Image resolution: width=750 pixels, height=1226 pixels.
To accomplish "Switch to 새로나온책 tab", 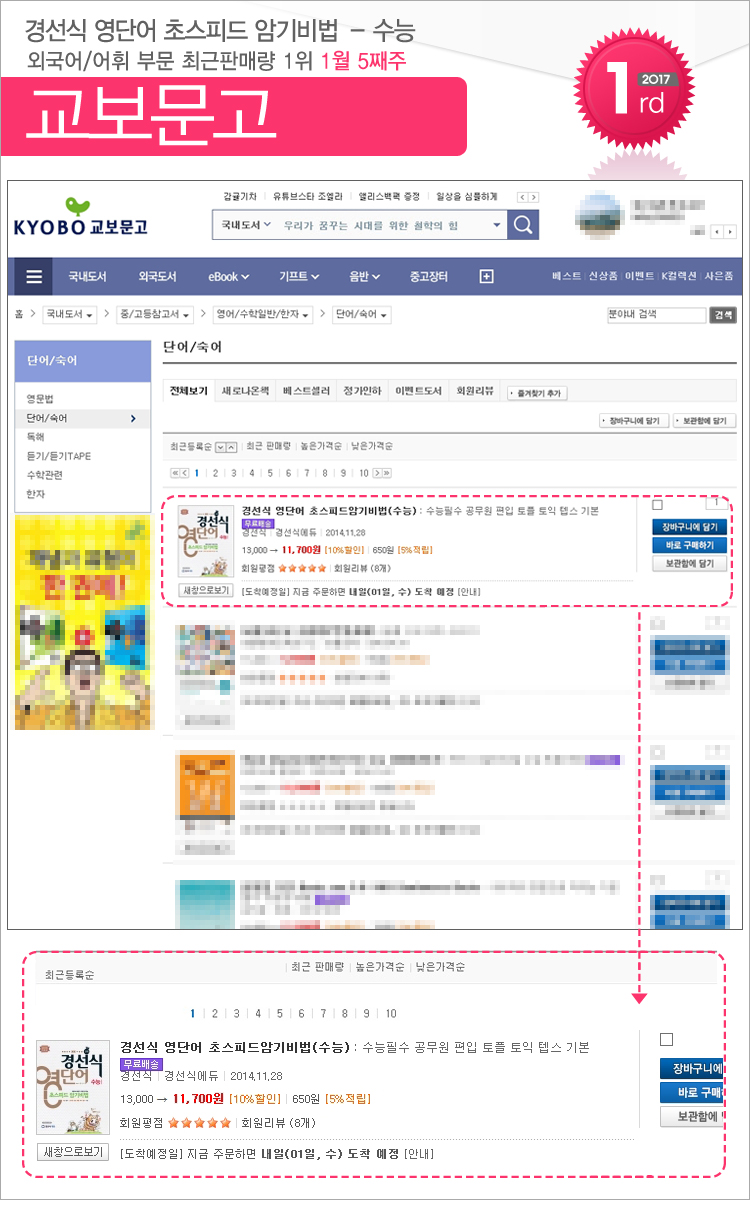I will click(x=245, y=391).
